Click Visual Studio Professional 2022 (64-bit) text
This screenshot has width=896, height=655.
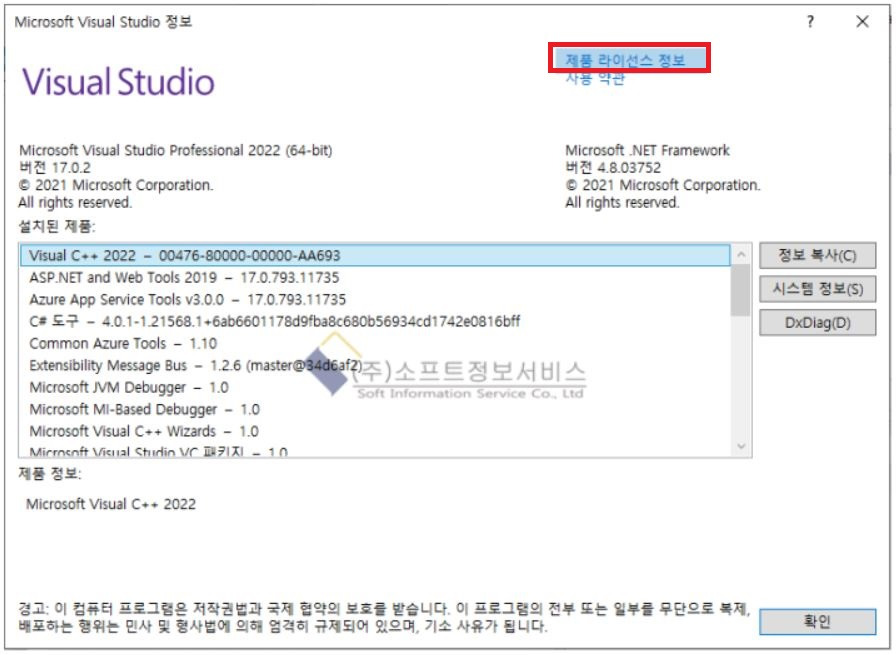coord(175,150)
